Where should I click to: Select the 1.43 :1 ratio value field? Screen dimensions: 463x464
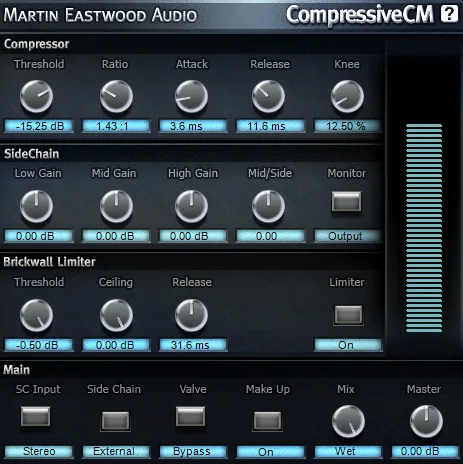click(x=116, y=126)
